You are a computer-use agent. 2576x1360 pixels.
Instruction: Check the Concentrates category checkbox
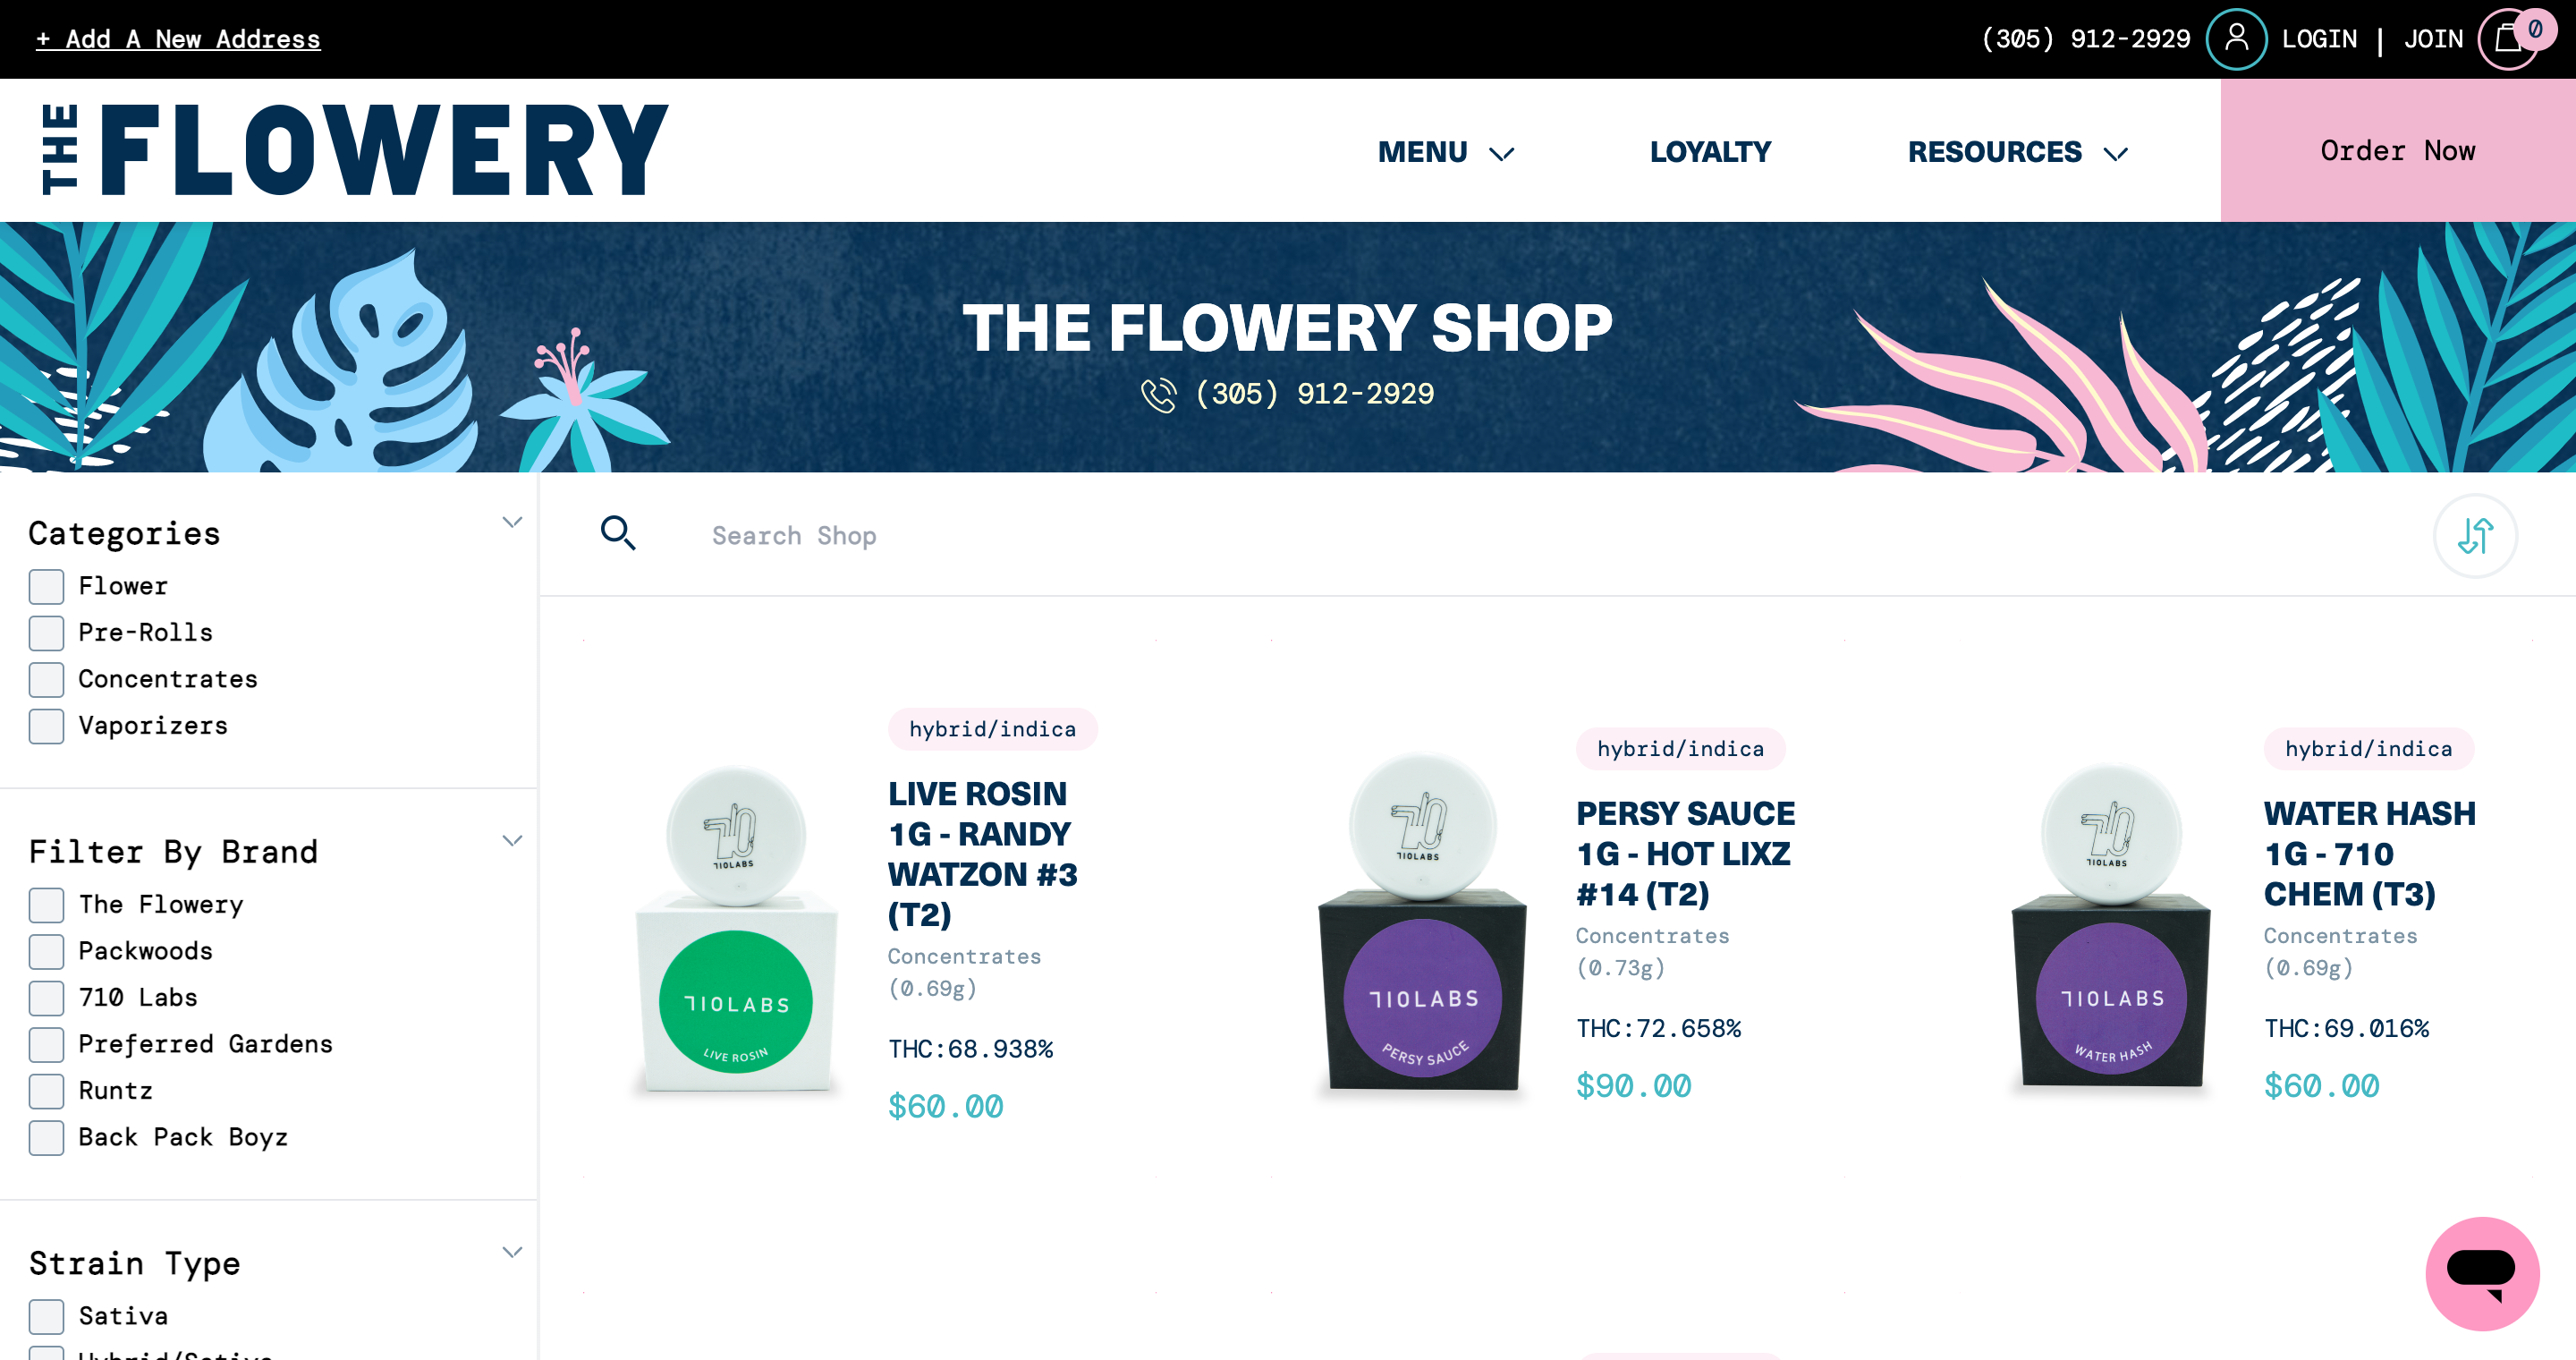pos(46,680)
